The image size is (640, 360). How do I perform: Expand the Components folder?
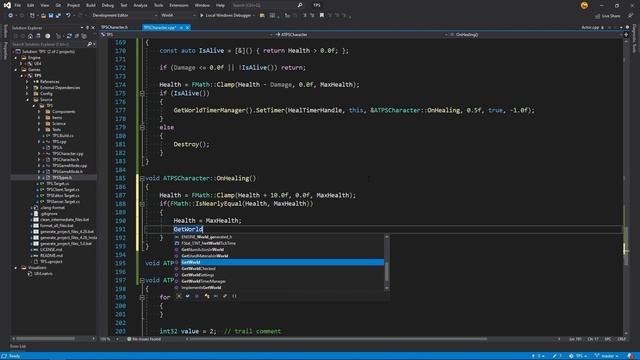pyautogui.click(x=40, y=111)
